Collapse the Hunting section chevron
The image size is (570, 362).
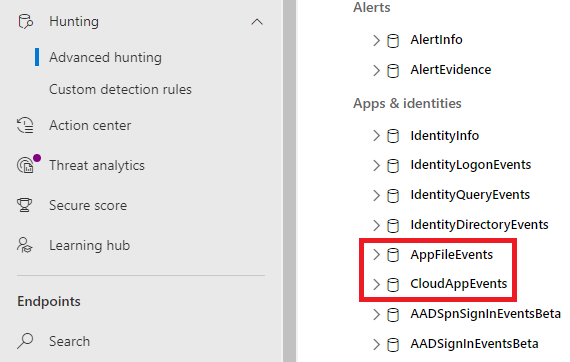click(257, 22)
